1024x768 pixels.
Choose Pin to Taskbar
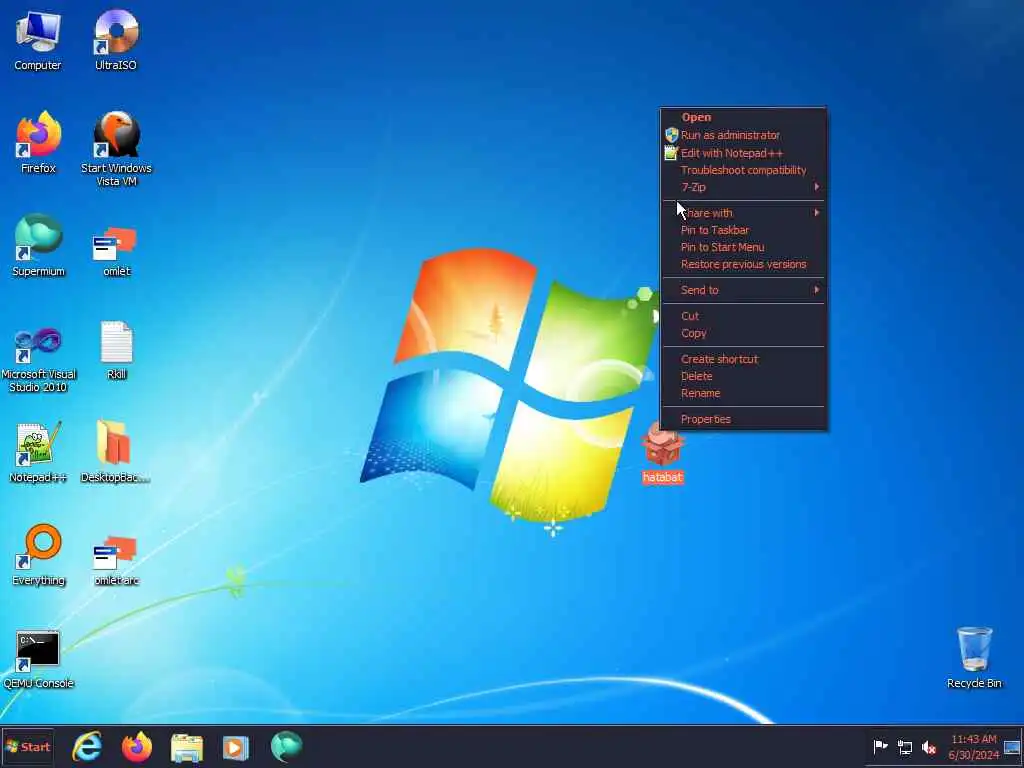click(744, 230)
